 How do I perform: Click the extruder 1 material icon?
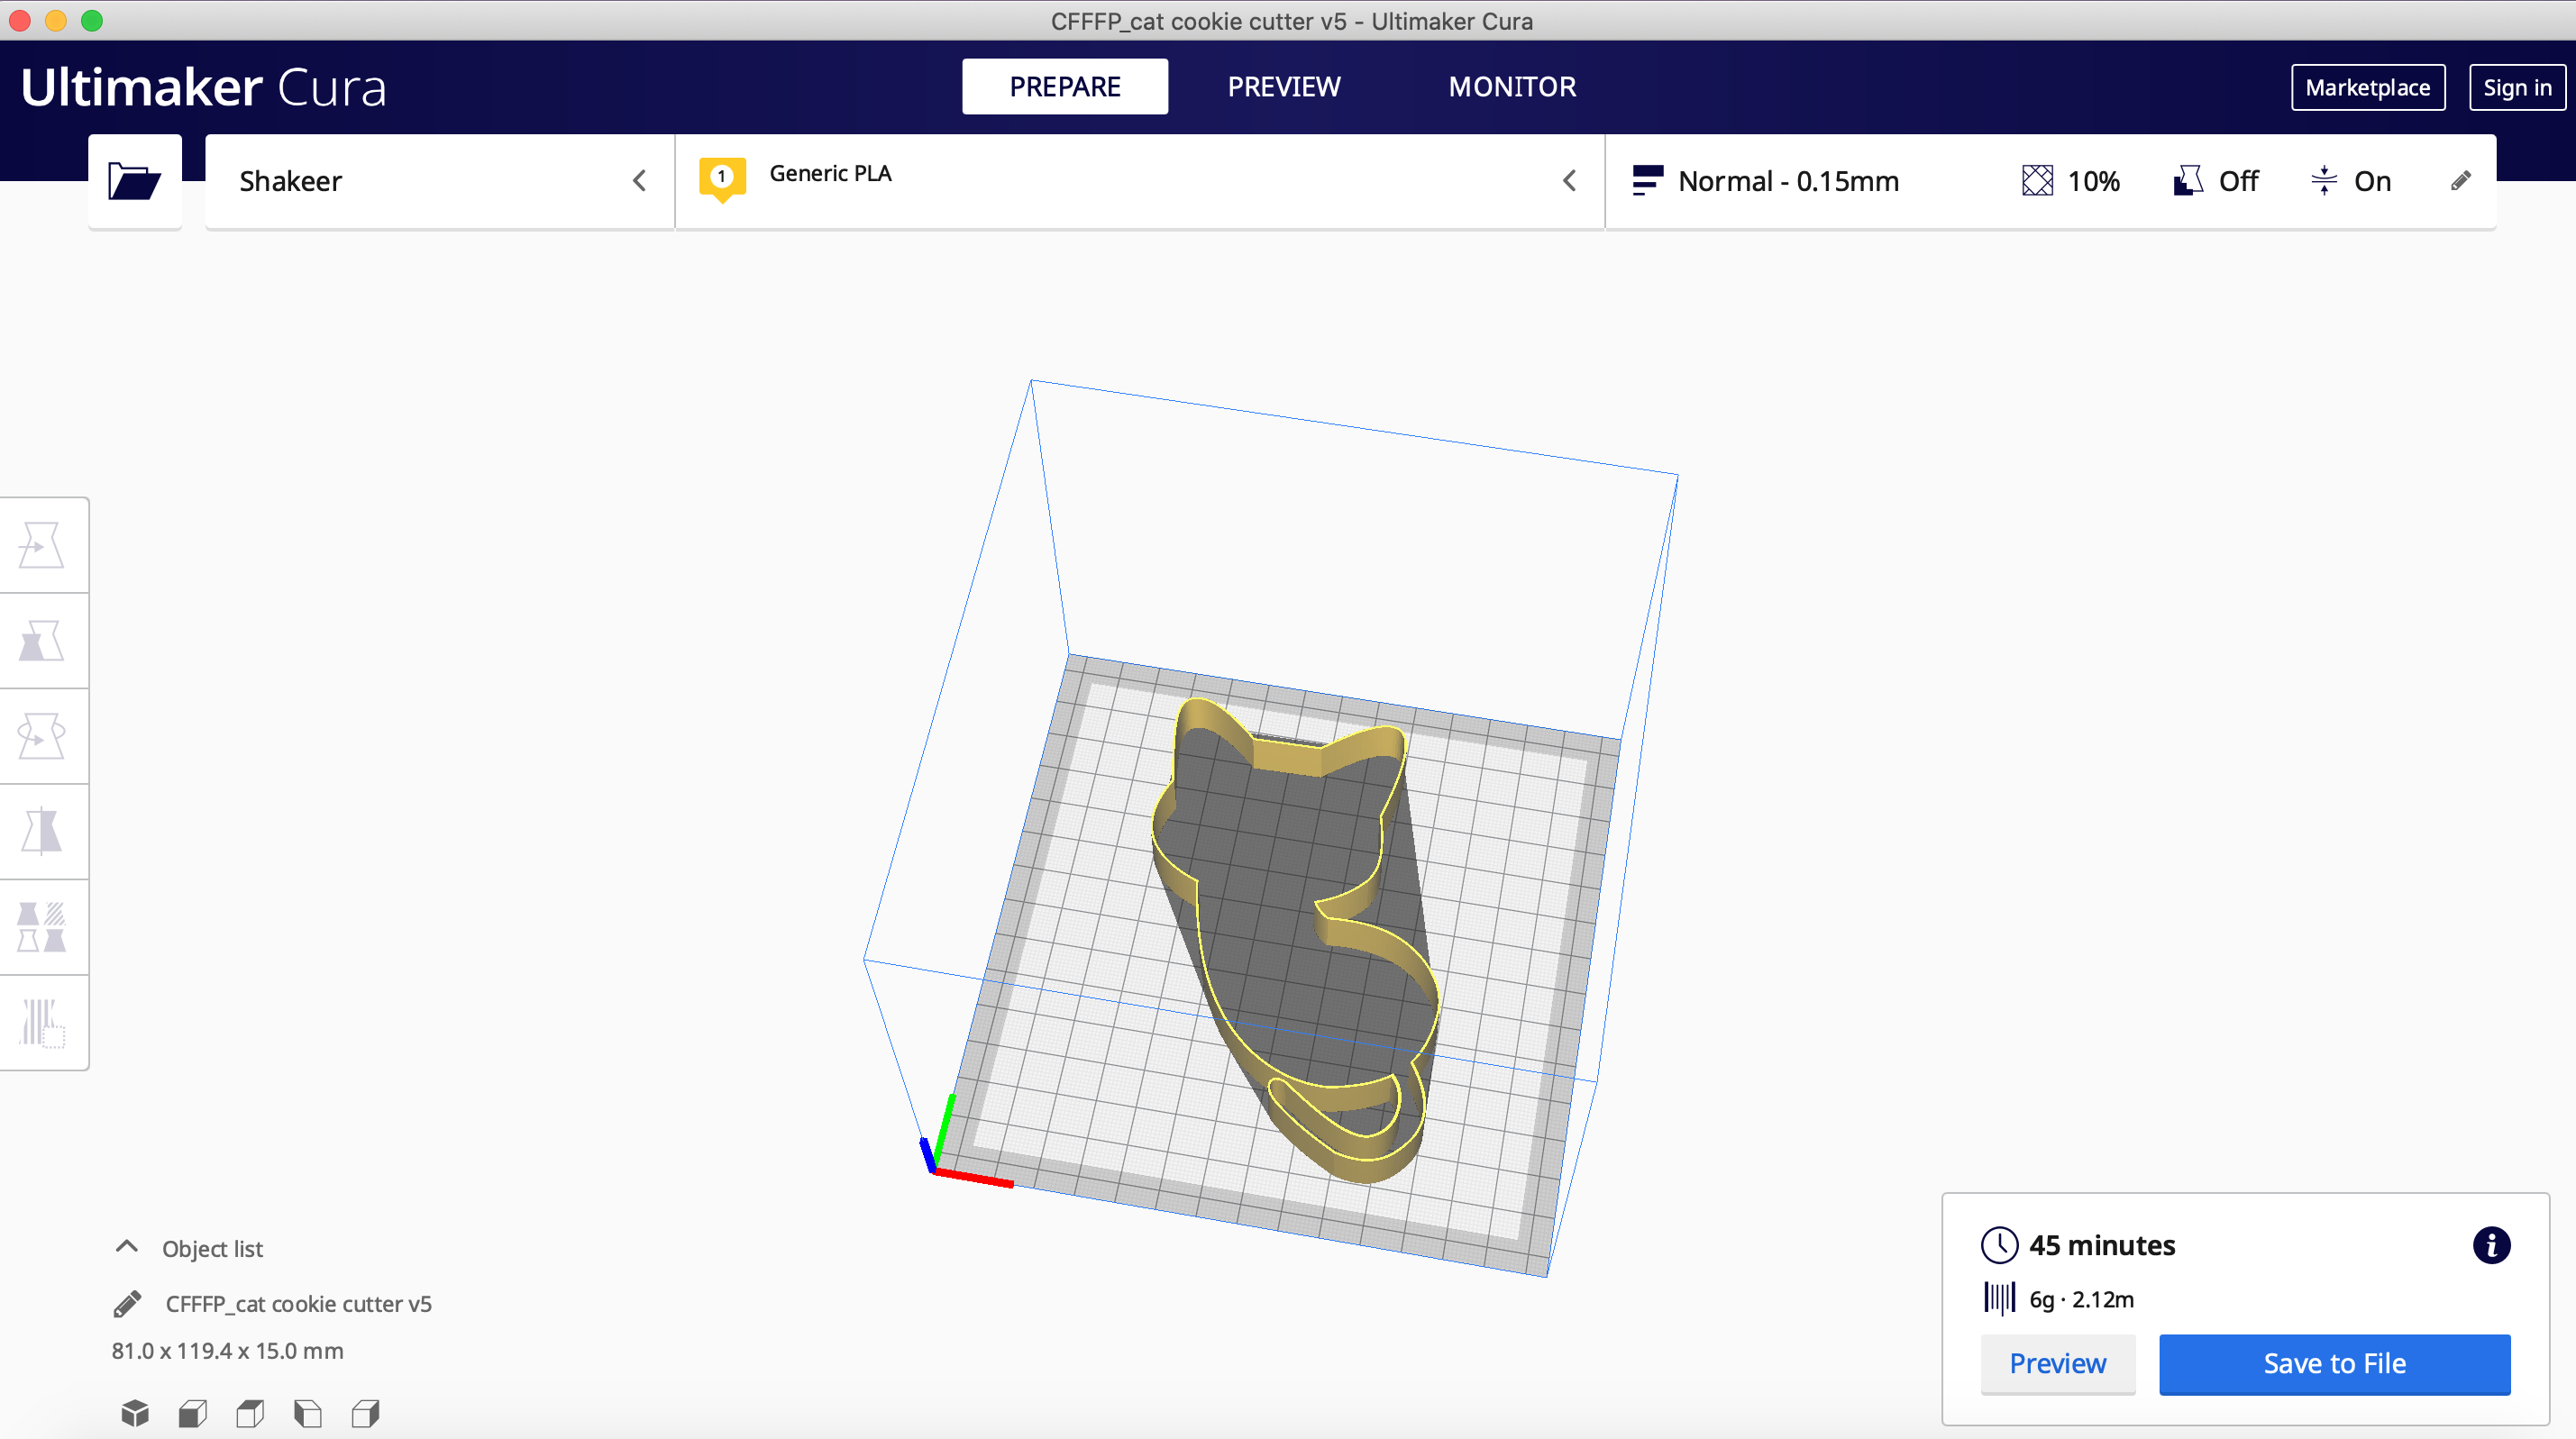coord(722,180)
